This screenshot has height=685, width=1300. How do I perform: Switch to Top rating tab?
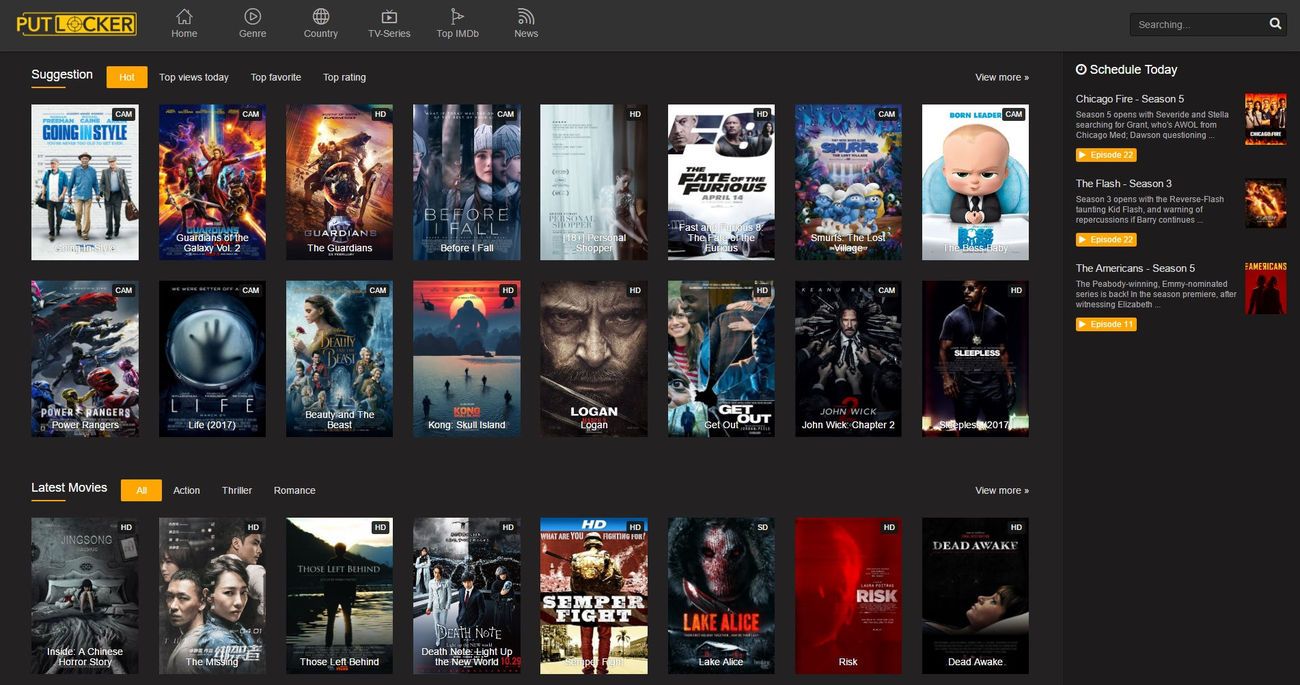click(344, 77)
